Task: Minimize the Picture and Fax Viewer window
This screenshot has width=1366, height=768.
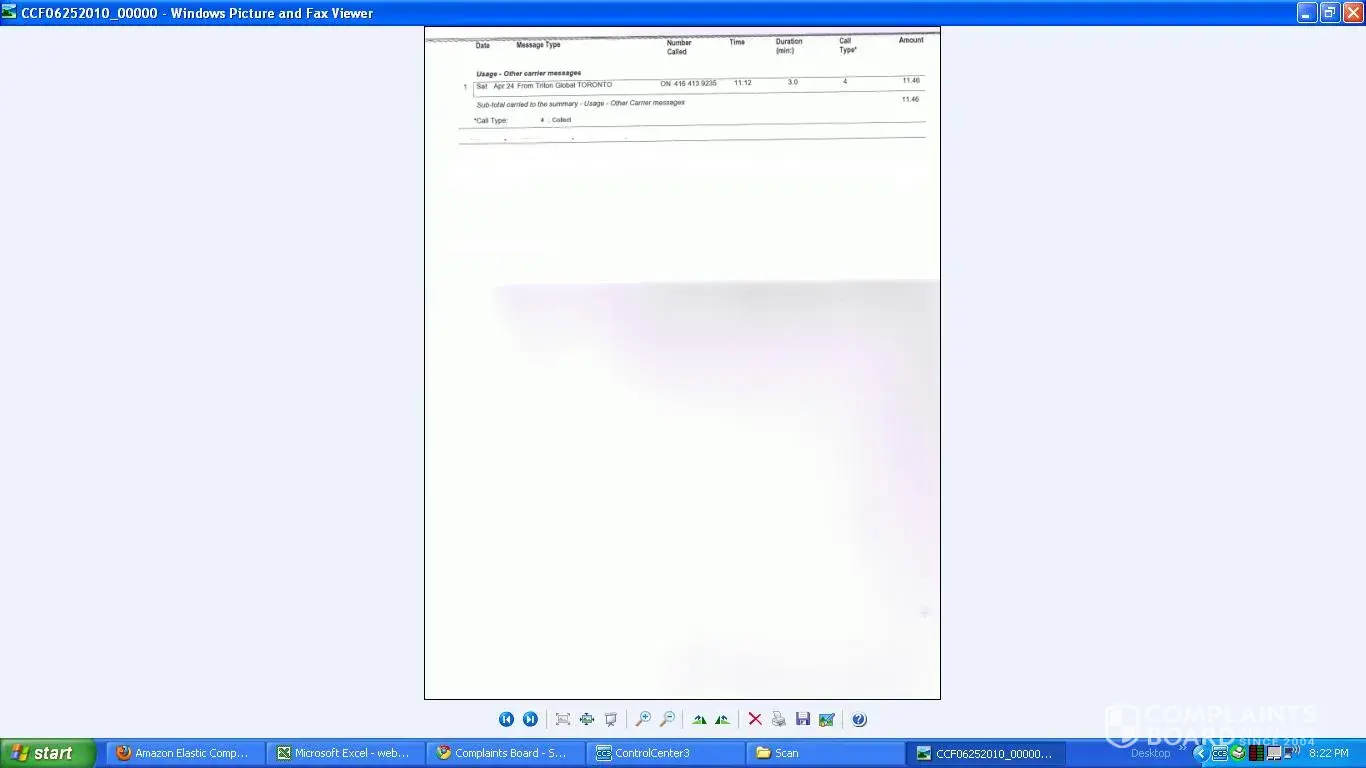Action: tap(1307, 13)
